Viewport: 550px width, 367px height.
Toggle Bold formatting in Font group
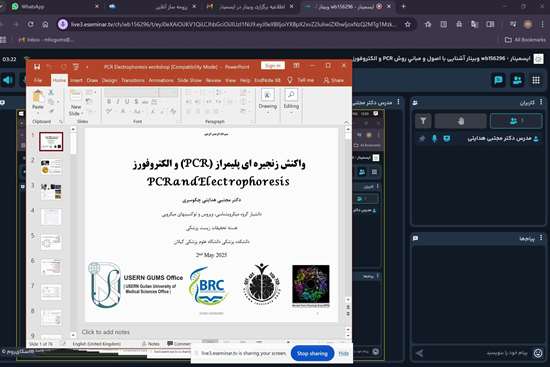point(109,102)
